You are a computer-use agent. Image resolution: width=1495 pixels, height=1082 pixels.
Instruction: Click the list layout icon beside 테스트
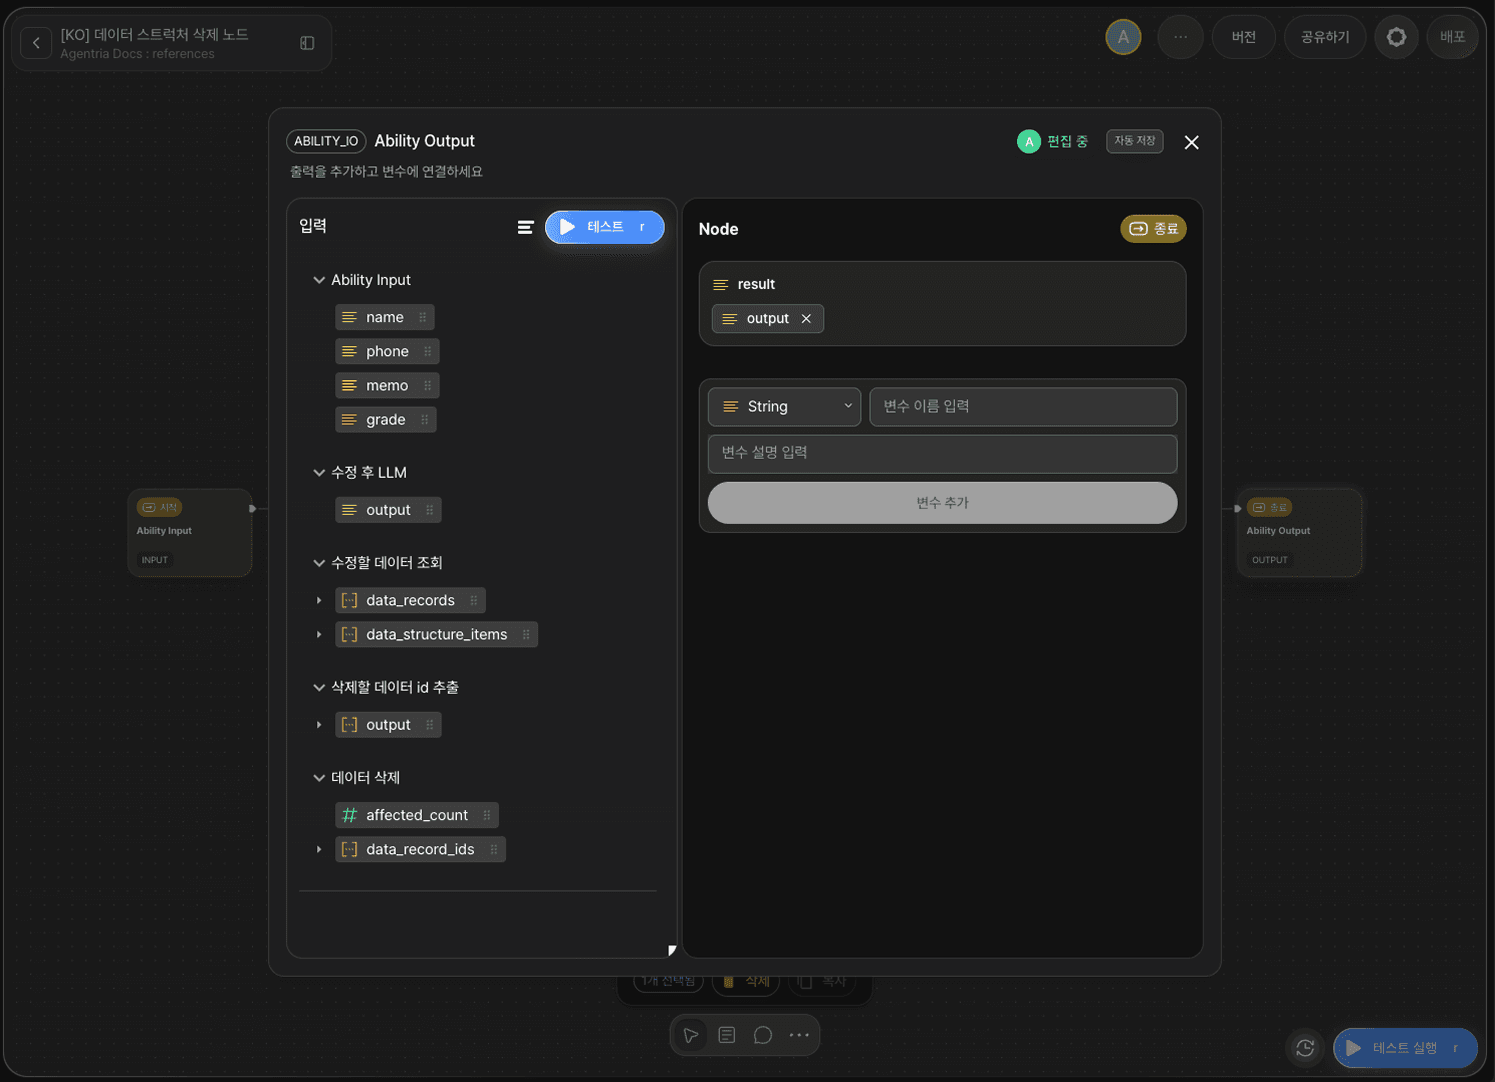point(525,228)
